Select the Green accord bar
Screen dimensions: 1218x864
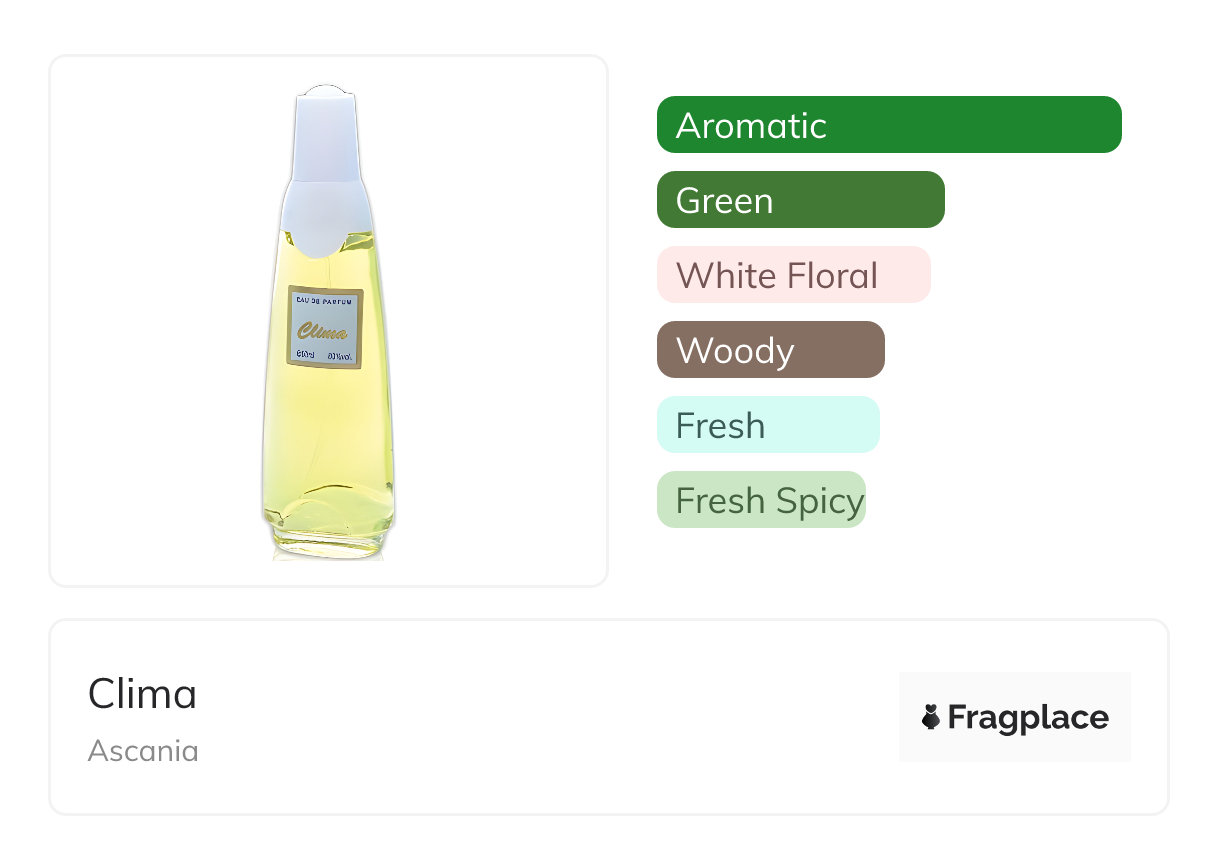[800, 200]
